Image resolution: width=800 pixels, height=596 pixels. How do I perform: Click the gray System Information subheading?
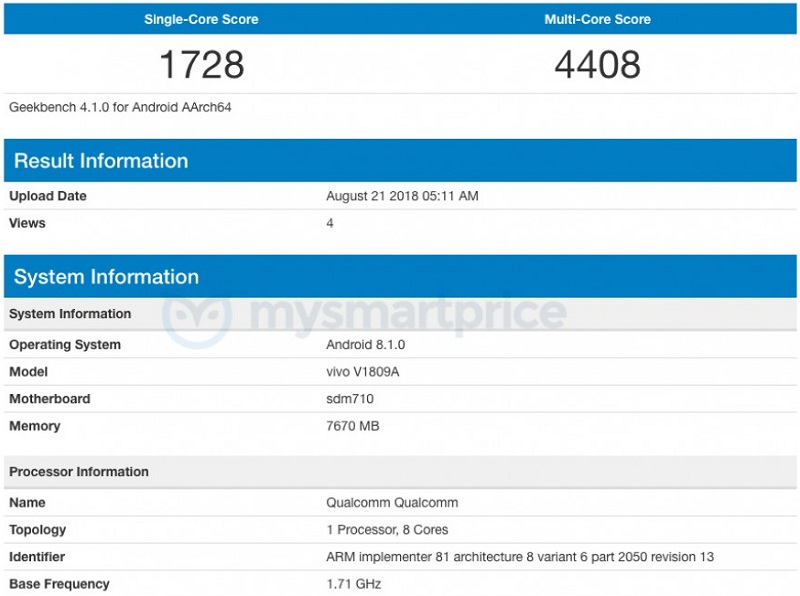click(x=70, y=313)
